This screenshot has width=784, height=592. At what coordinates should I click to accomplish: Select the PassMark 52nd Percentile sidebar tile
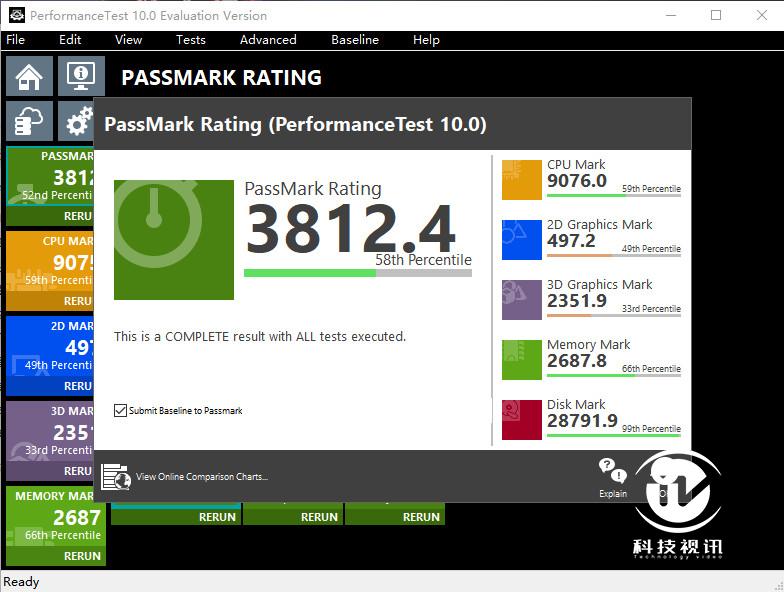click(x=50, y=176)
